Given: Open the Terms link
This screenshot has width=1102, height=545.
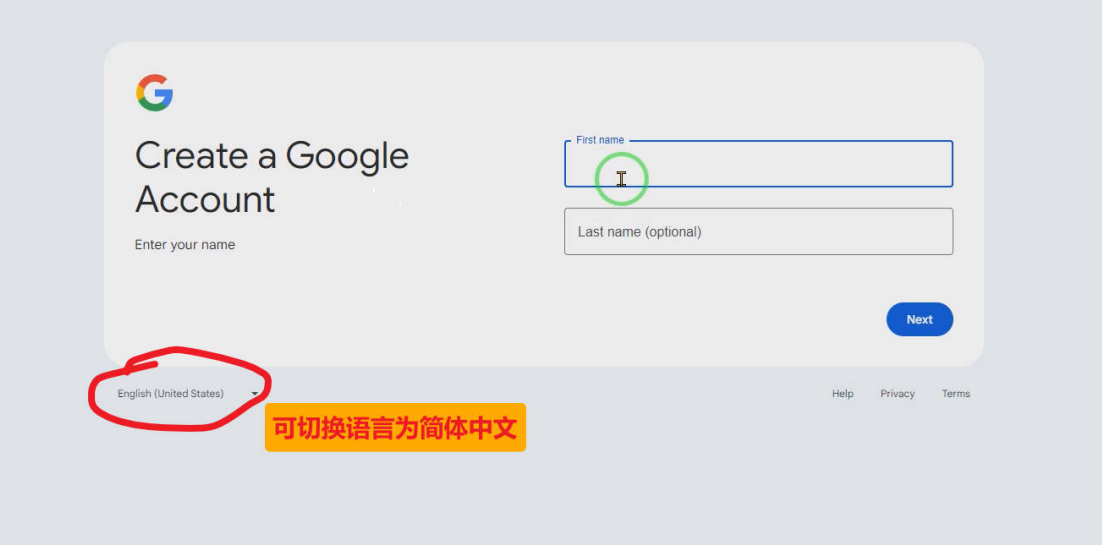Looking at the screenshot, I should pyautogui.click(x=956, y=394).
